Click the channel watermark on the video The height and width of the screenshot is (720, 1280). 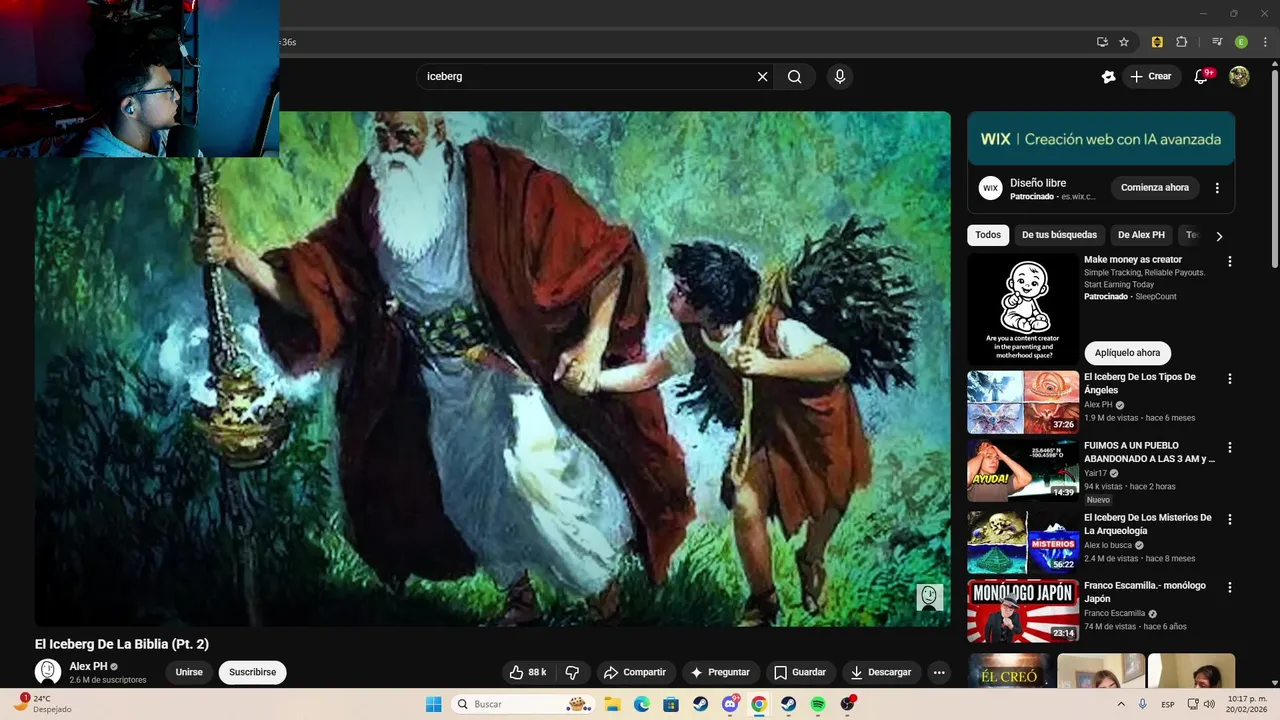(929, 597)
